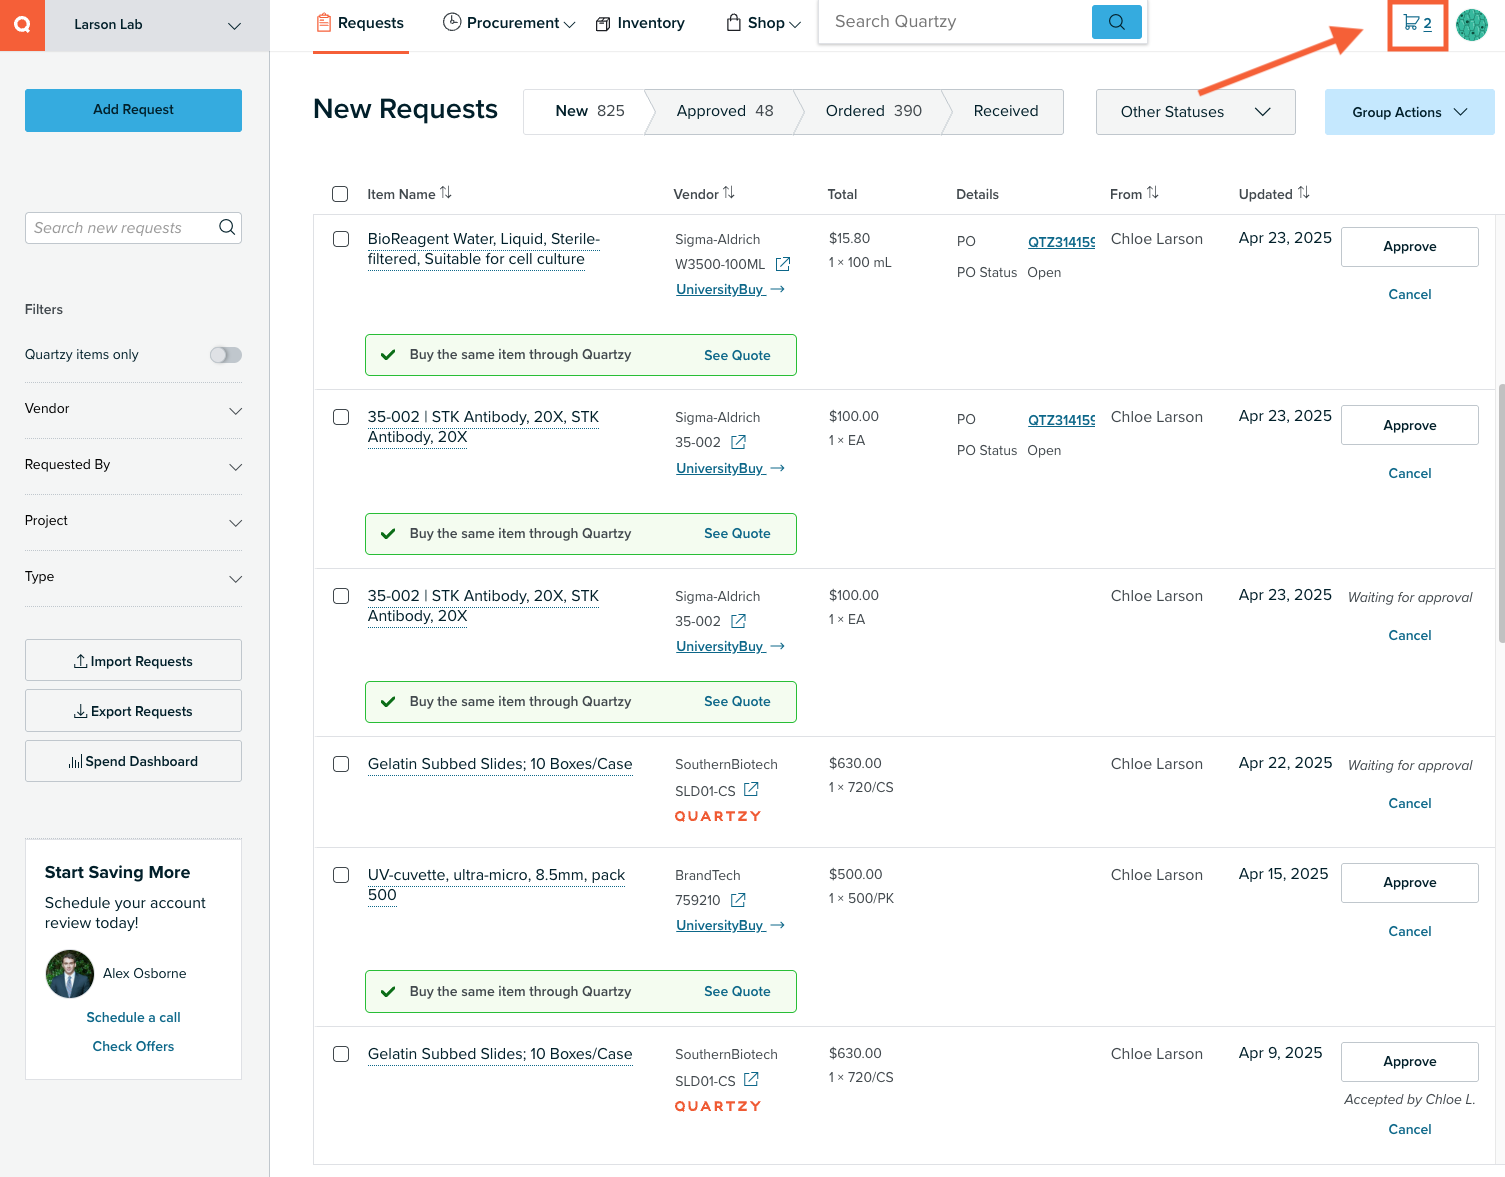Expand the Type filter
The width and height of the screenshot is (1505, 1177).
click(133, 577)
